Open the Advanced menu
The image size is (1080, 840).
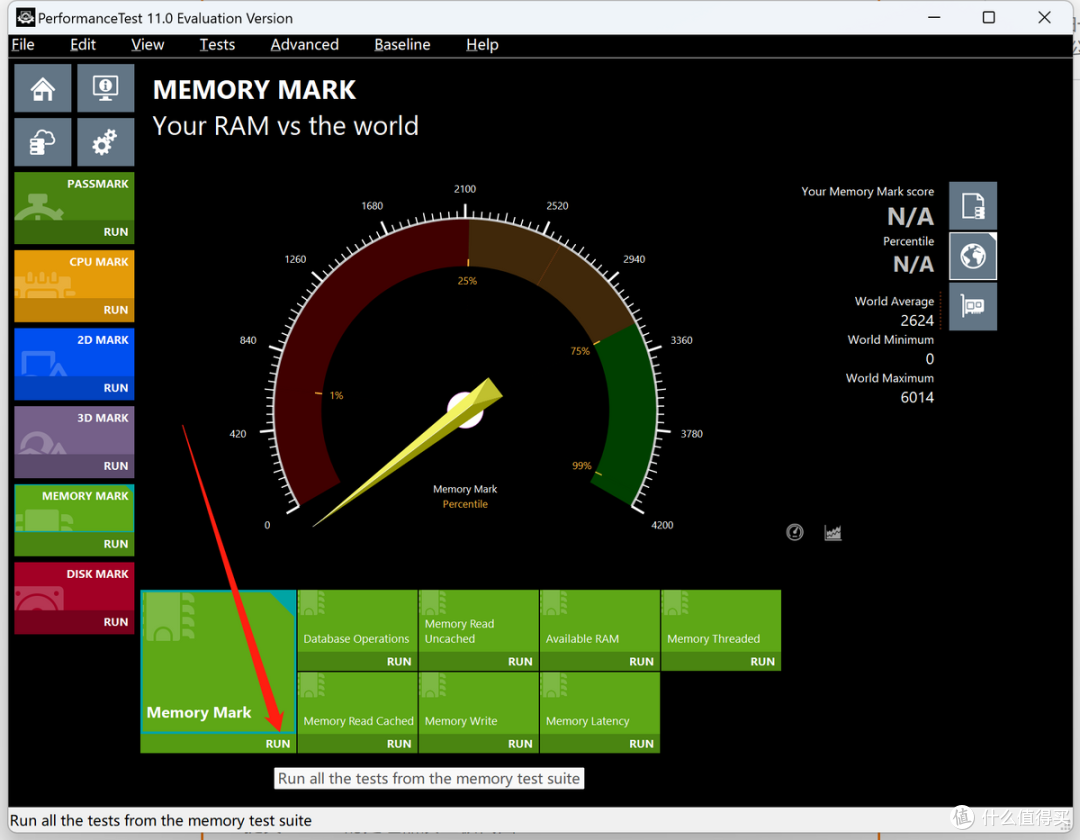coord(304,45)
